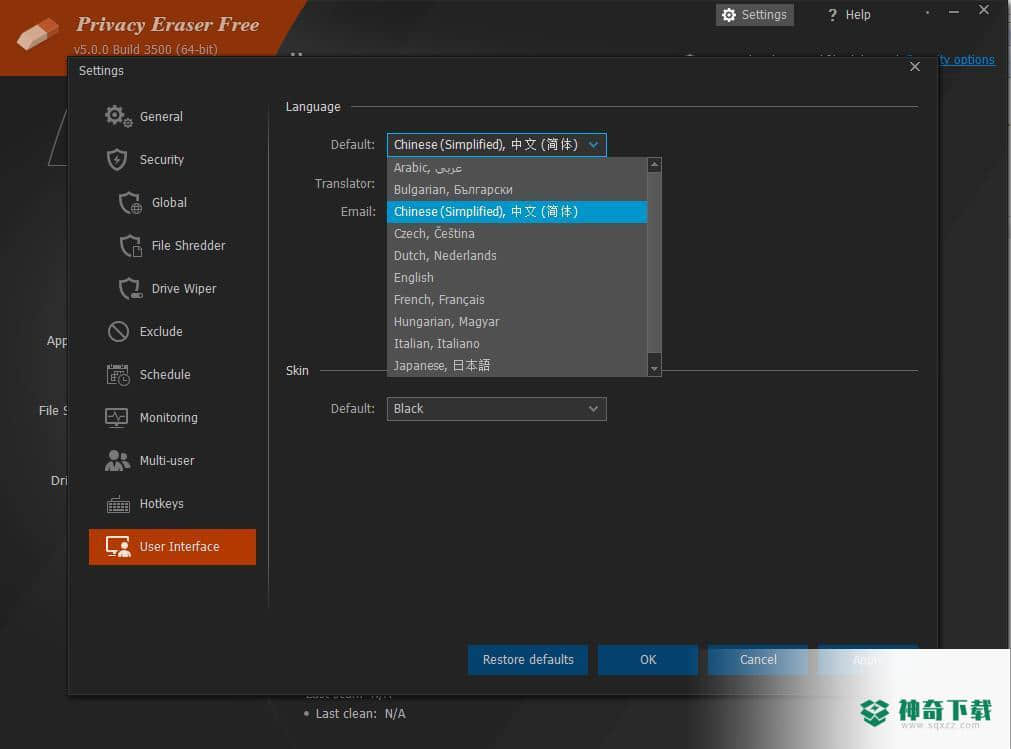Click the Cancel button
Image resolution: width=1011 pixels, height=749 pixels.
(758, 659)
